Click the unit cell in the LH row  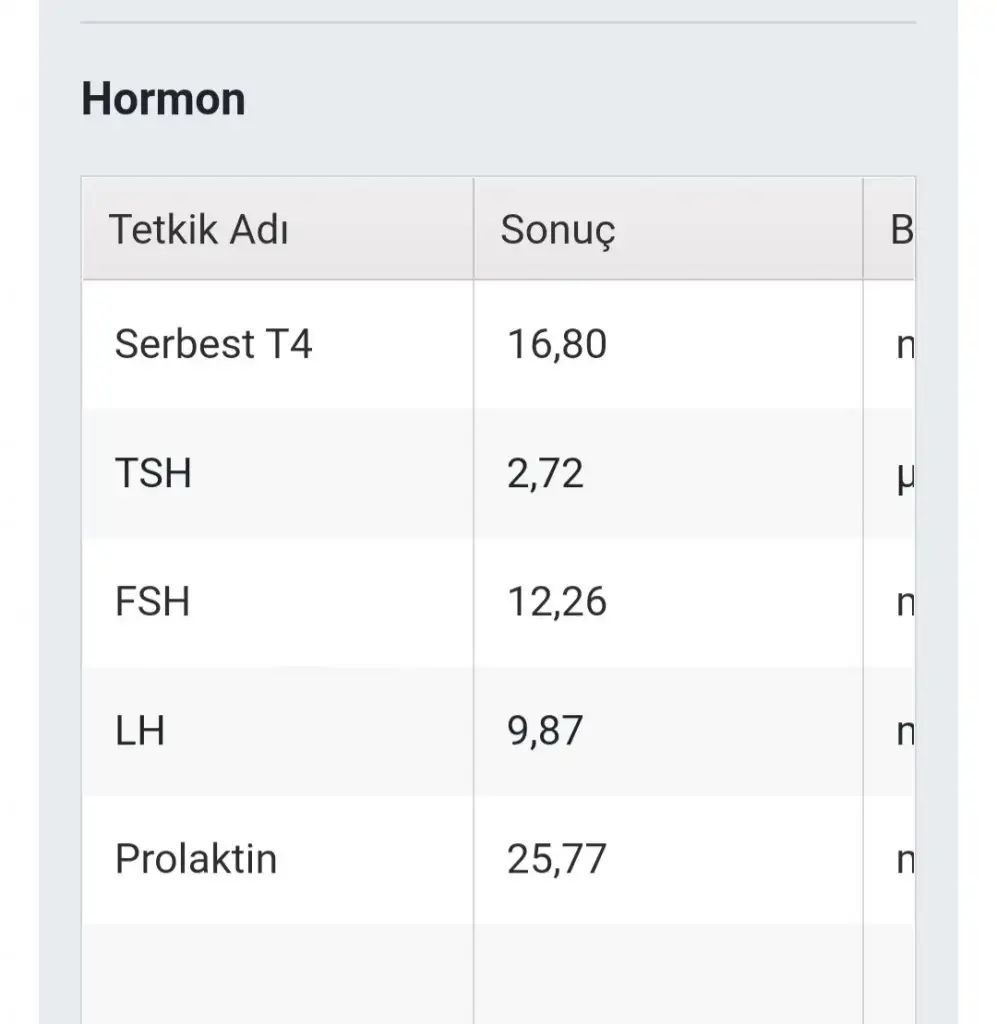tap(902, 732)
